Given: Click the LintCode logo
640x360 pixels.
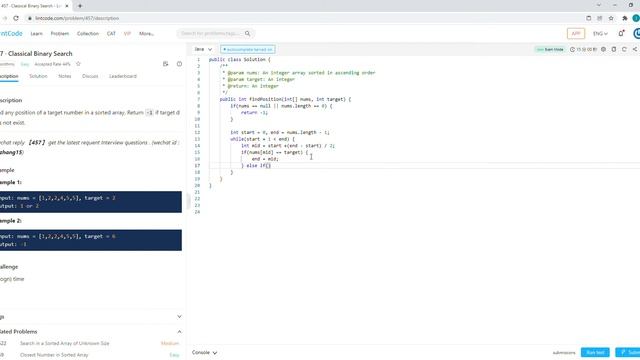Looking at the screenshot, I should (x=11, y=33).
